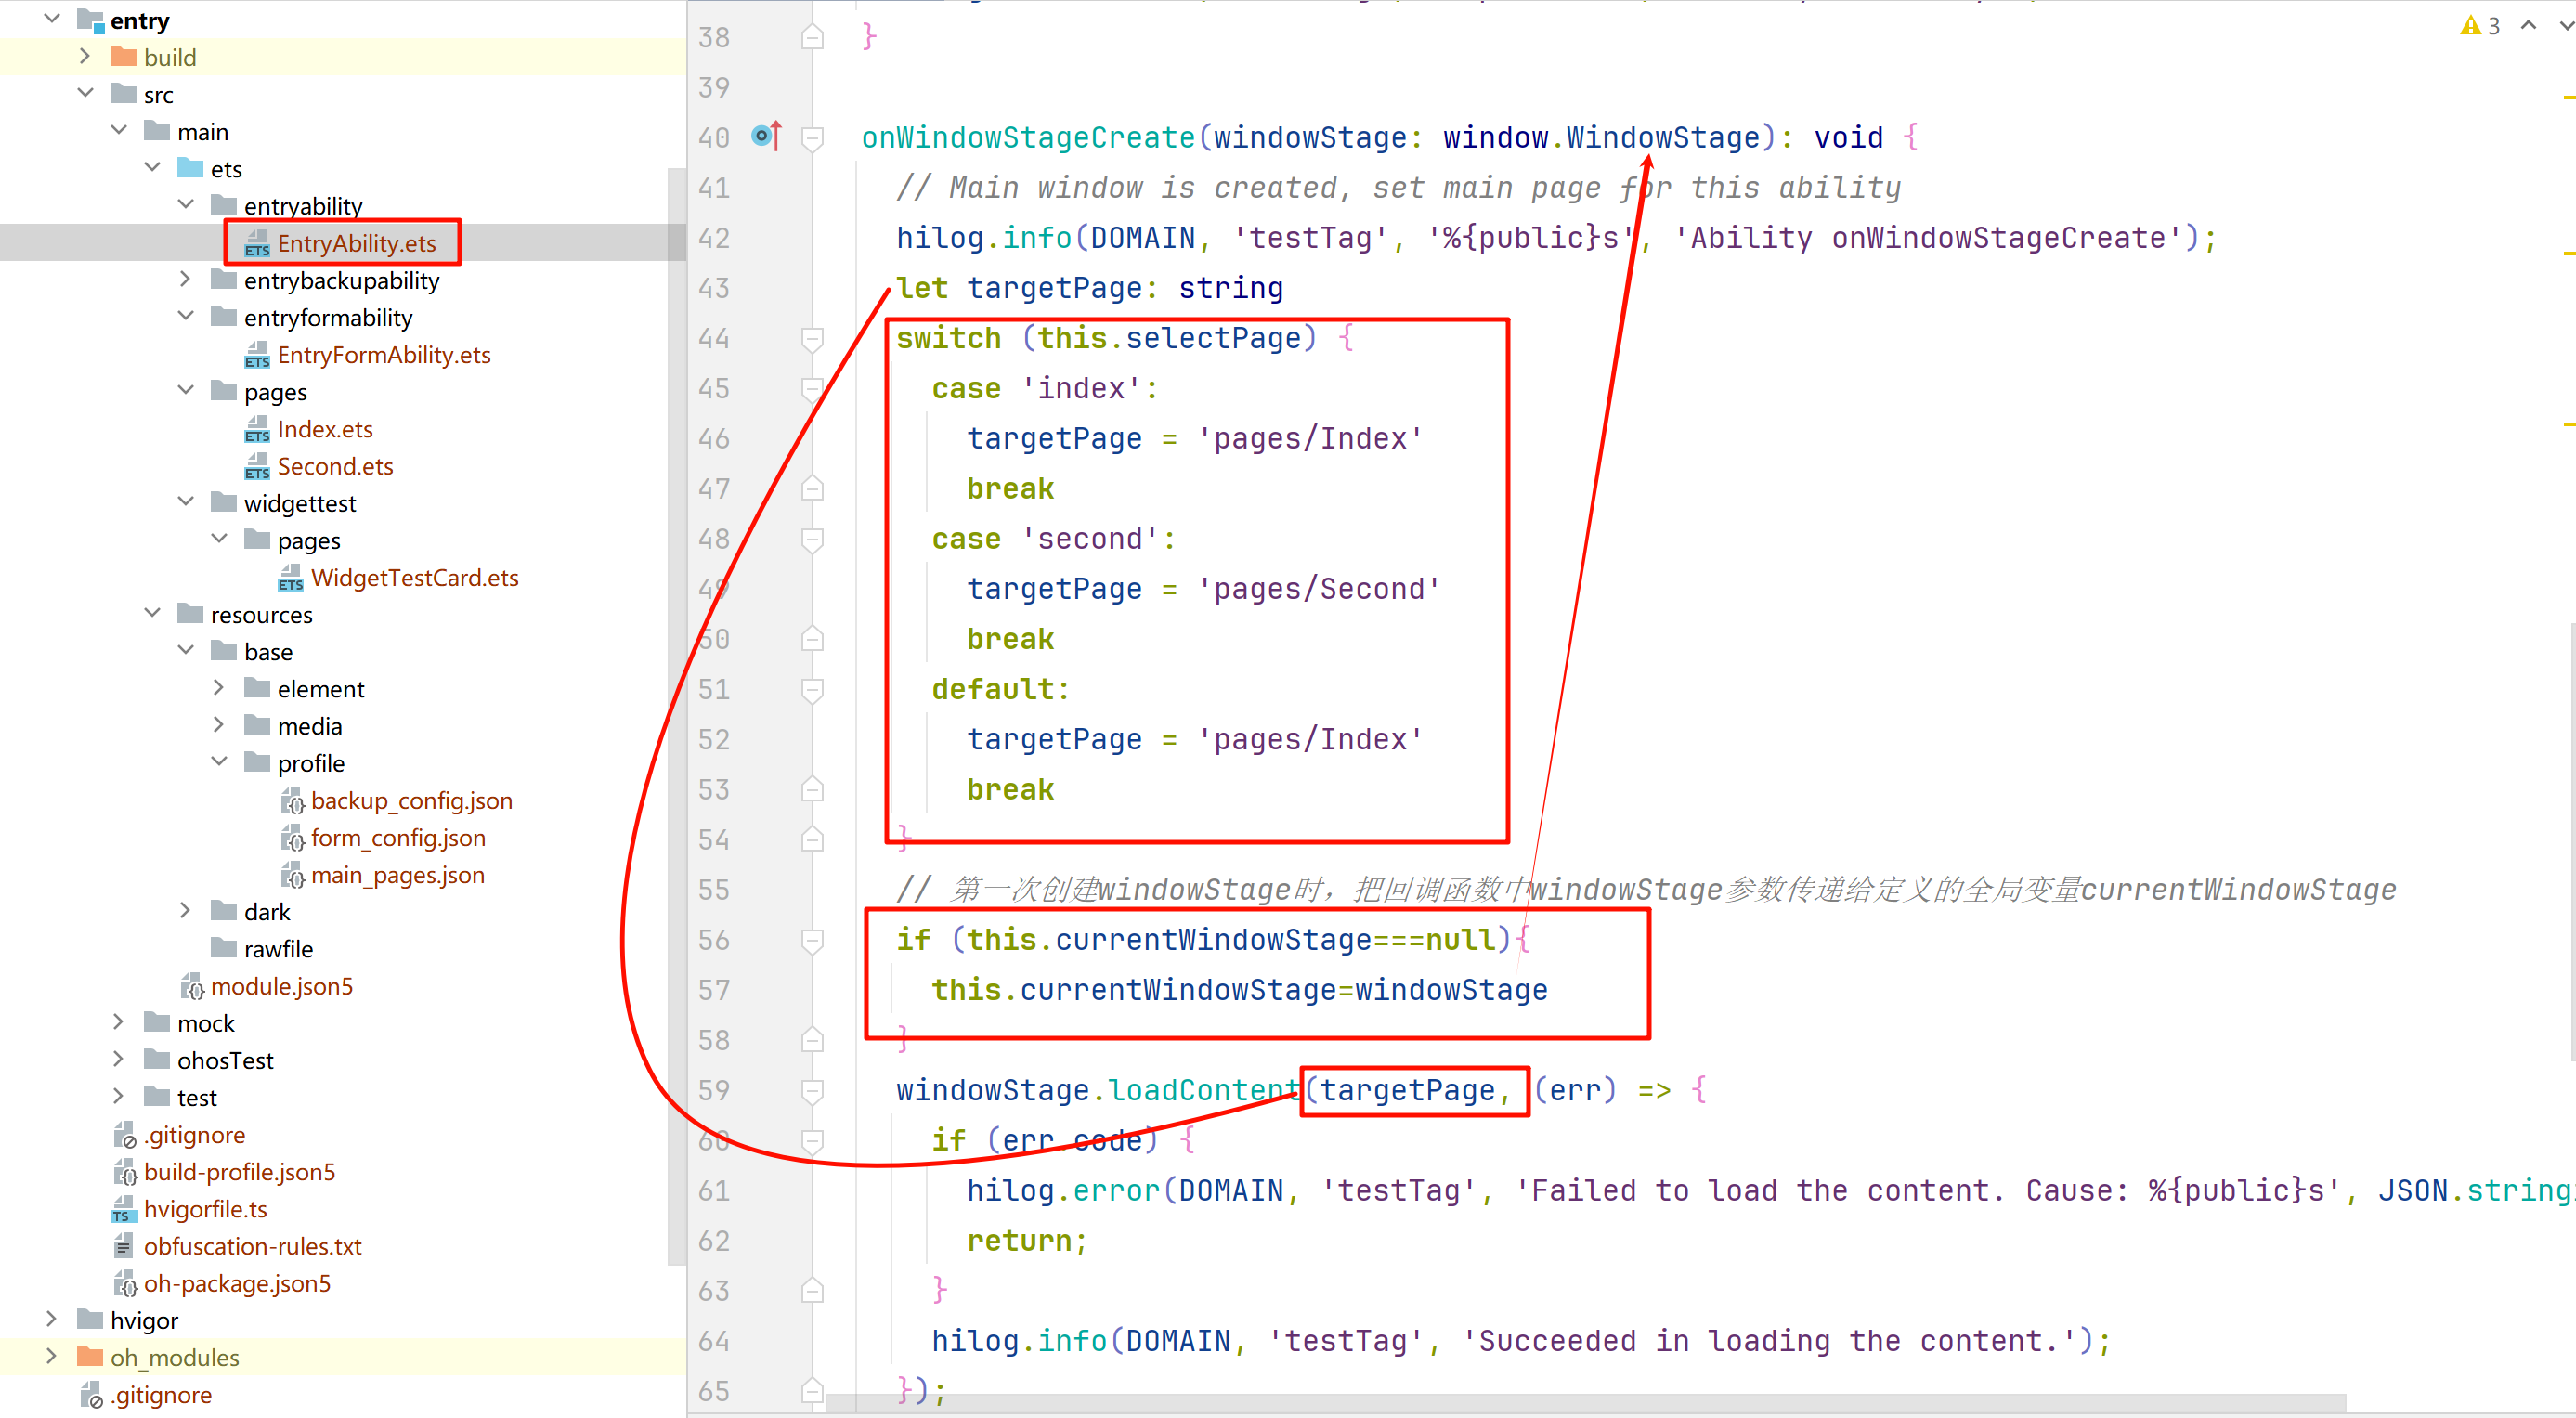Fold the onWindowStageCreate method on line 40

point(812,138)
